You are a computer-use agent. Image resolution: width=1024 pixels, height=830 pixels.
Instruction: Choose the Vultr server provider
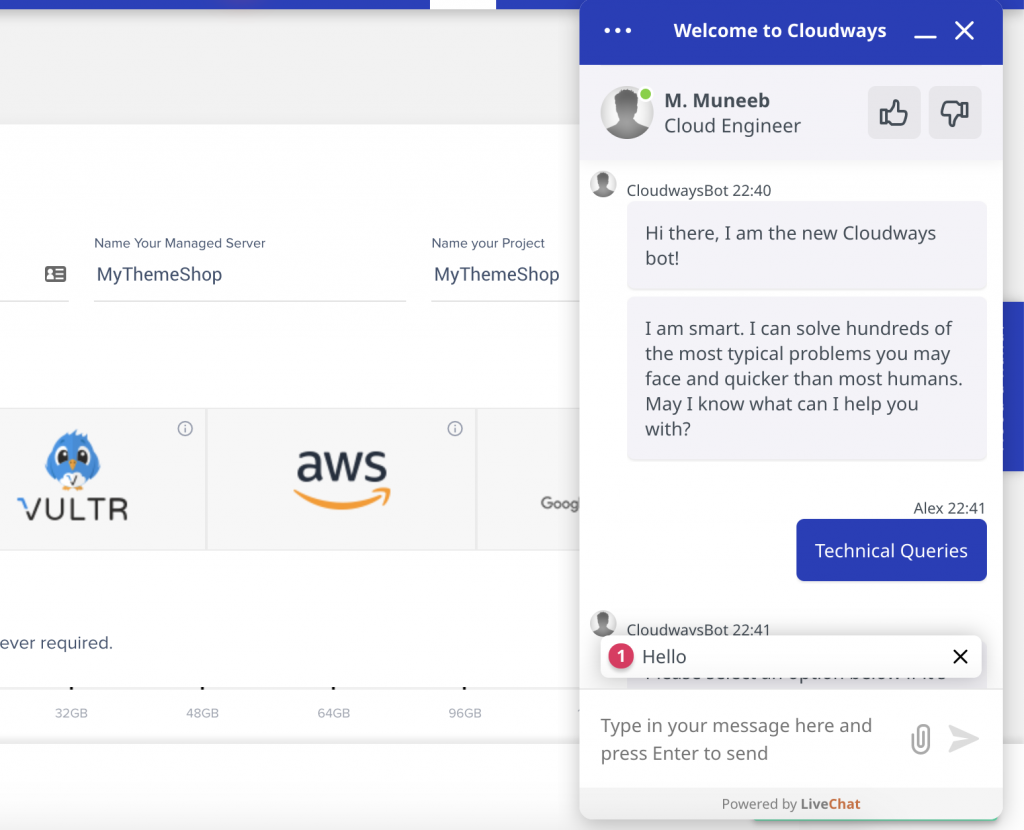point(103,479)
